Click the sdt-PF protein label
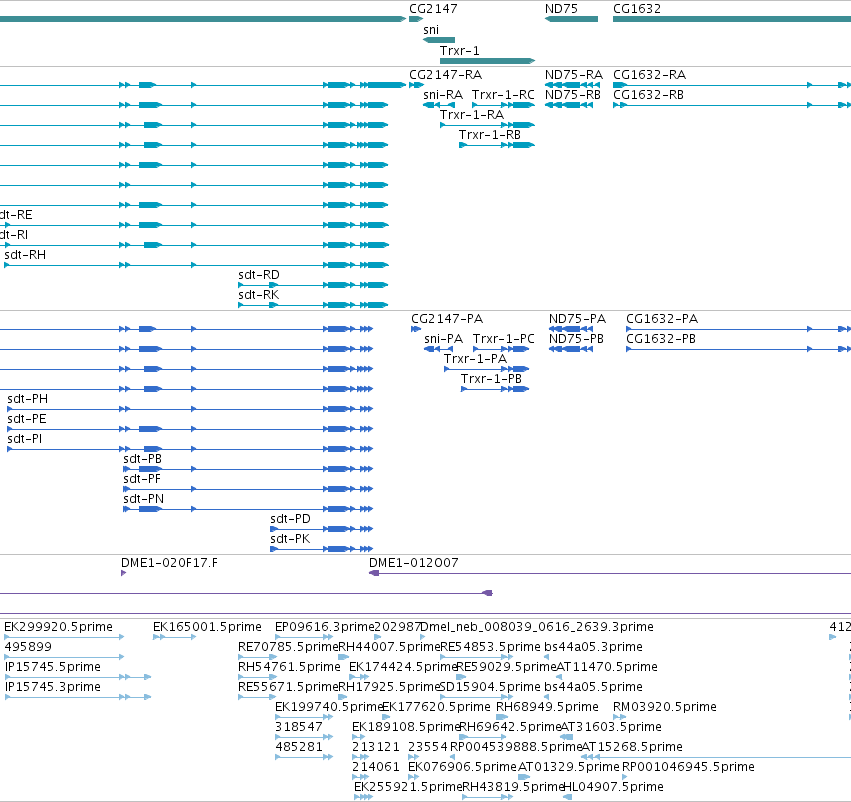The width and height of the screenshot is (851, 802). (x=142, y=479)
